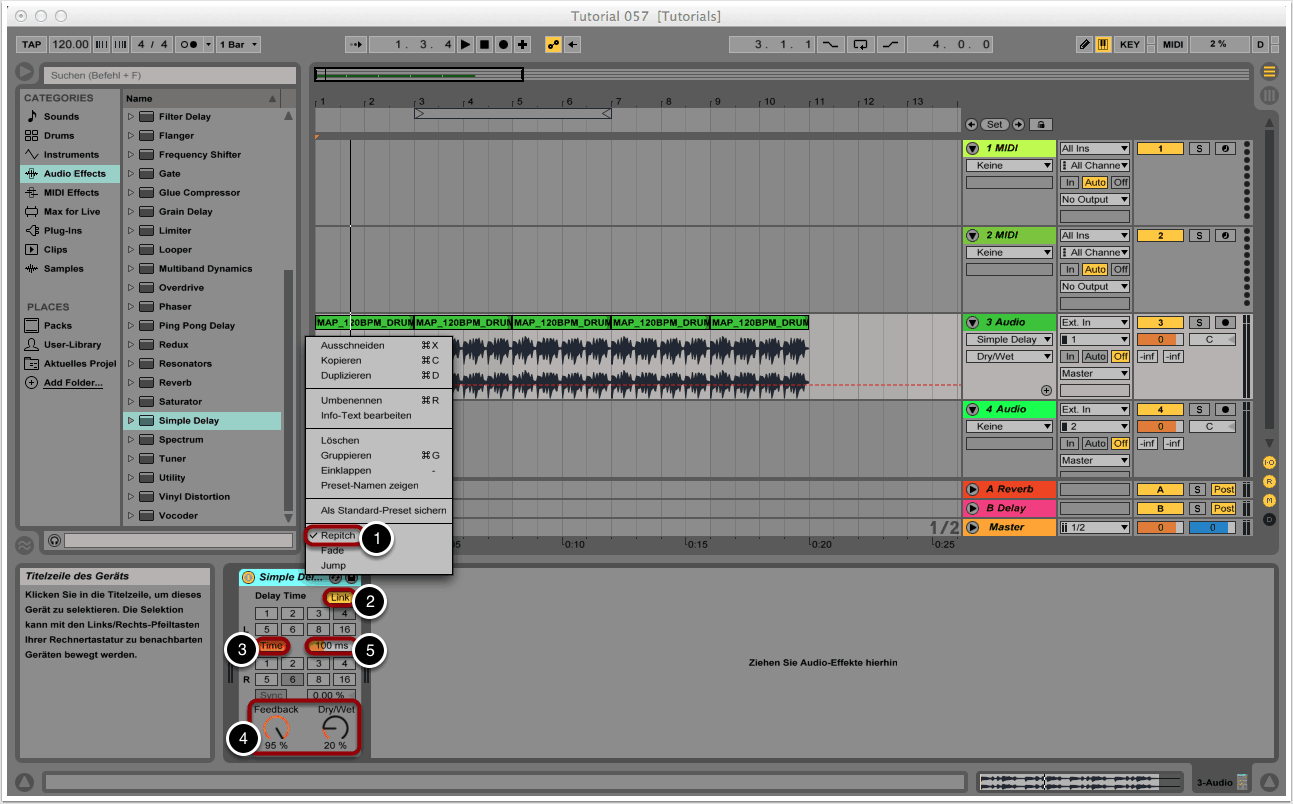This screenshot has height=804, width=1293.
Task: Click the headphone preview icon in browser
Action: [x=54, y=540]
